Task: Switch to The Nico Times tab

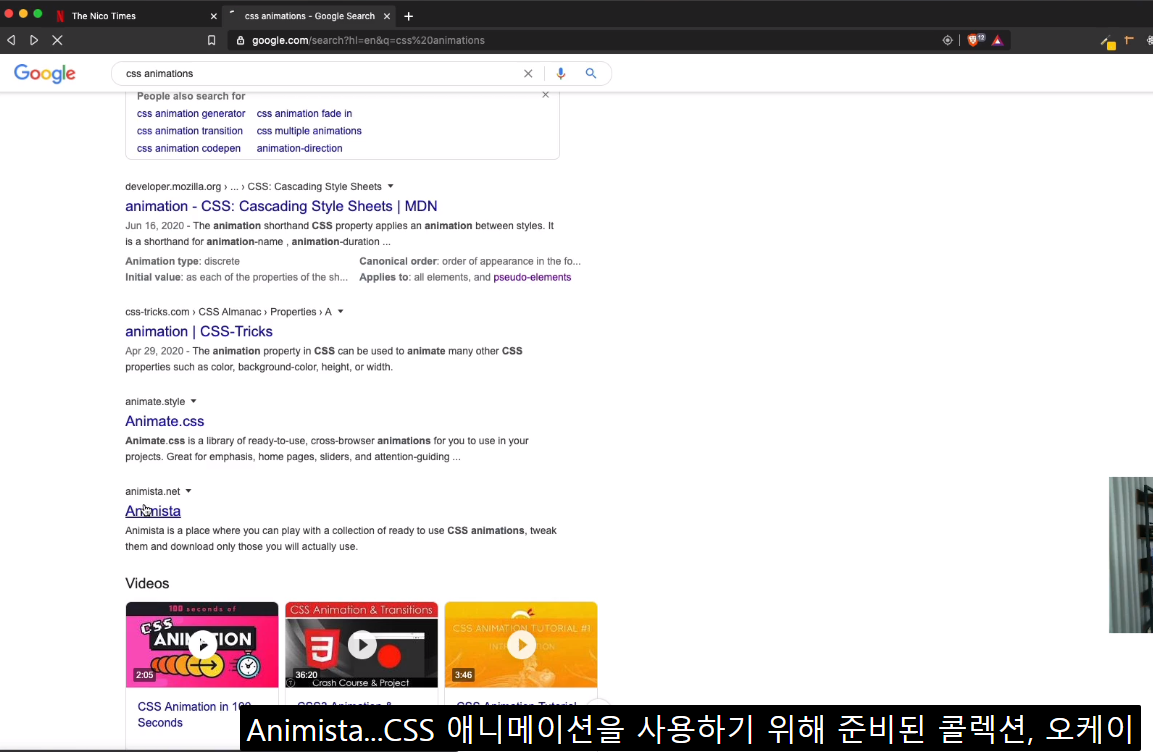Action: tap(137, 15)
